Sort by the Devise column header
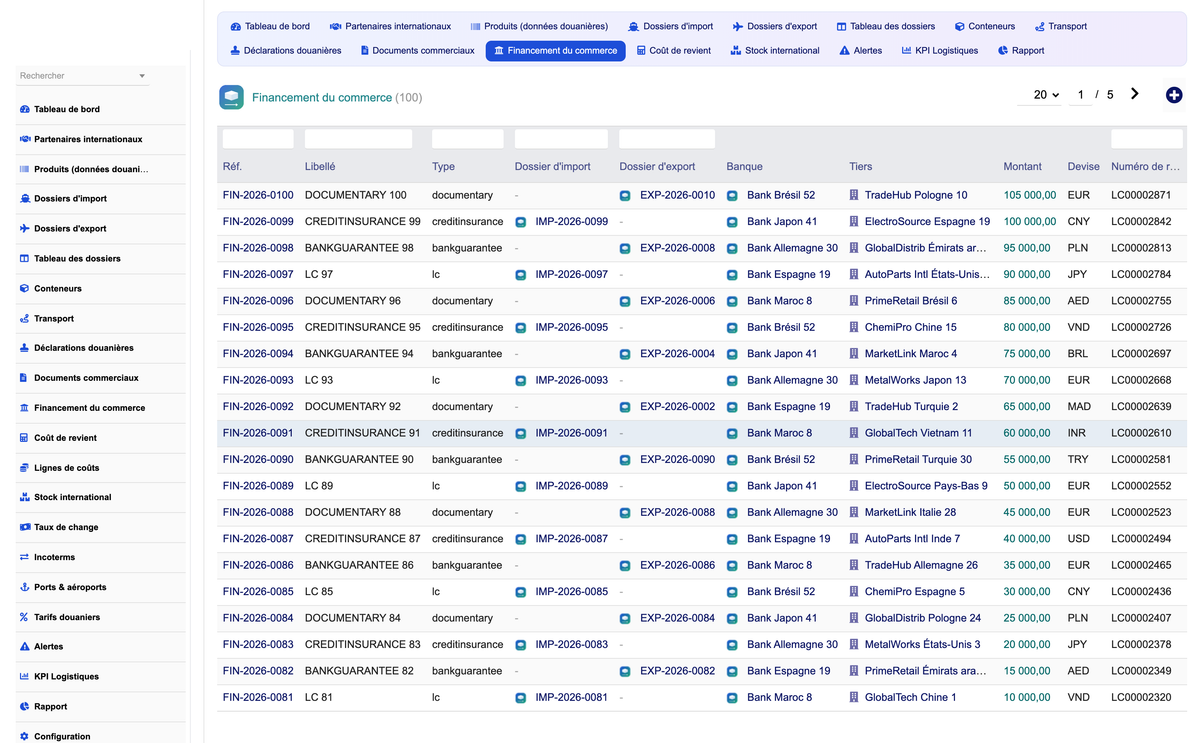The width and height of the screenshot is (1200, 743). [1083, 167]
